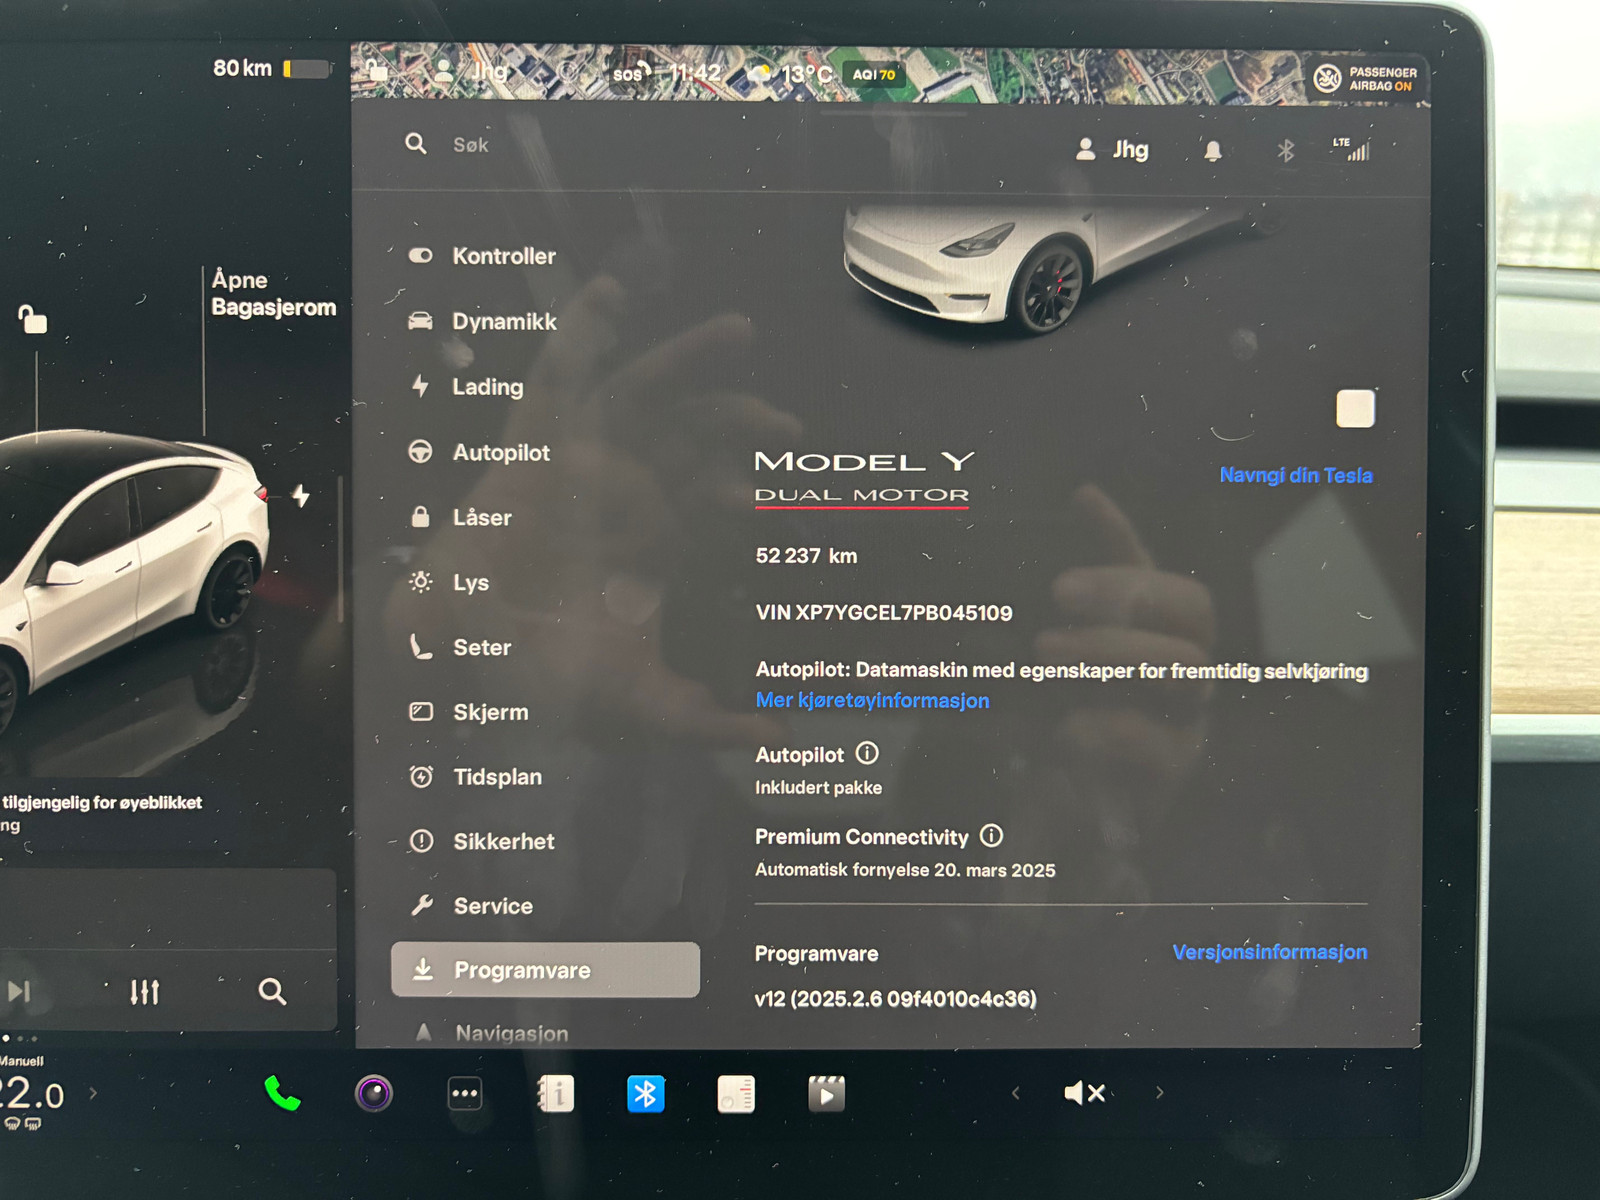Unmute audio with the speaker icon
1600x1200 pixels.
click(x=1085, y=1093)
